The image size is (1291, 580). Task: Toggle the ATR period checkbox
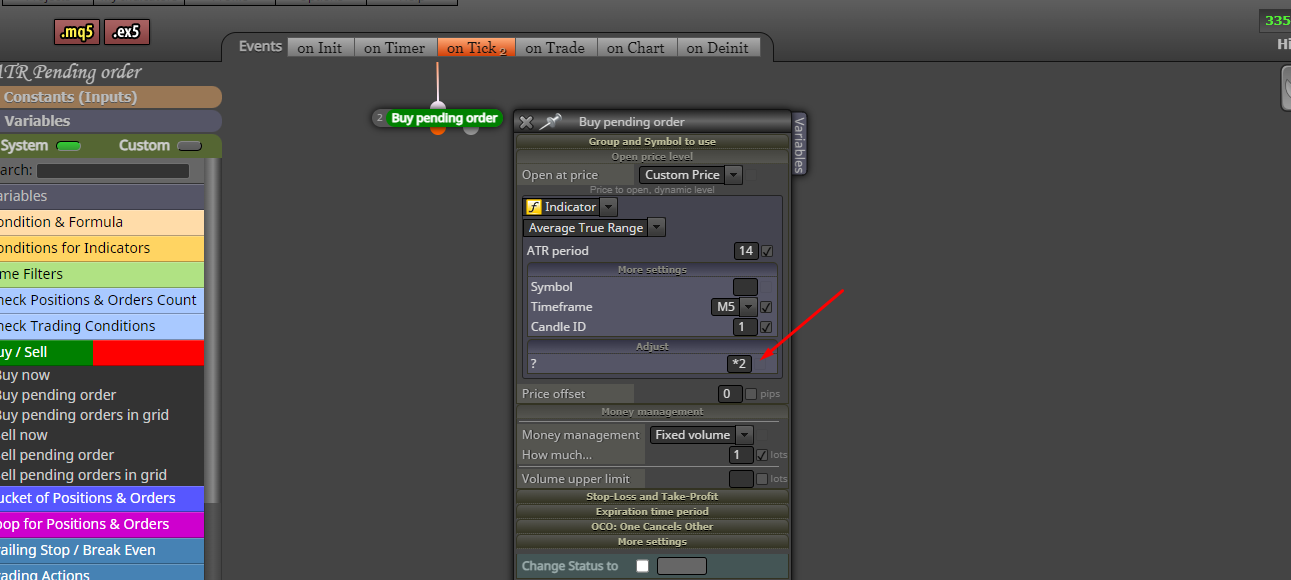click(767, 251)
